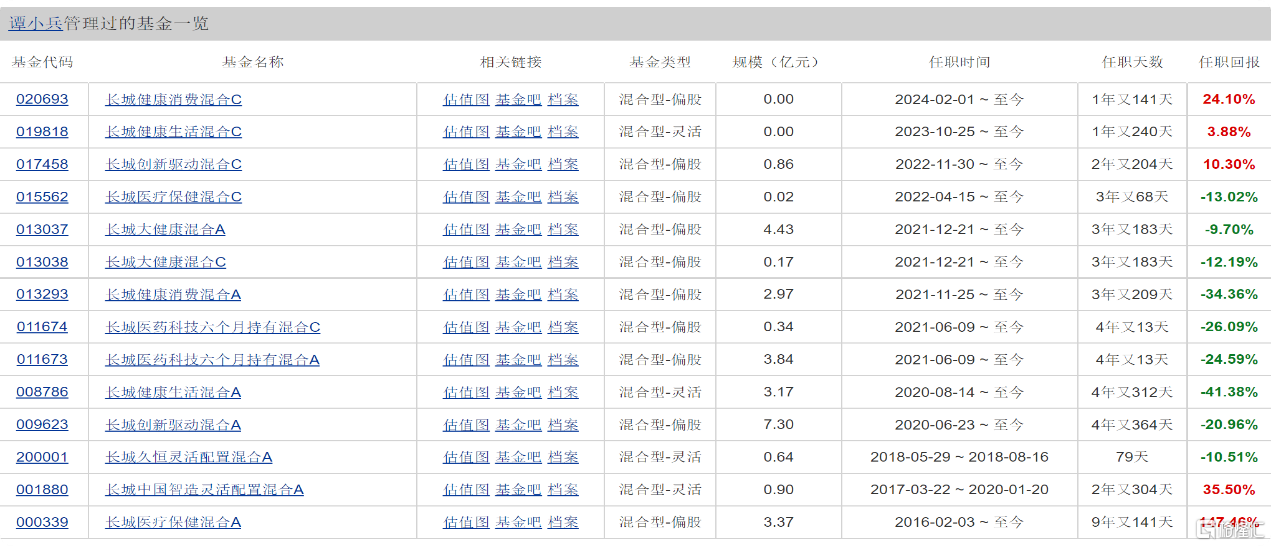Image resolution: width=1271 pixels, height=546 pixels.
Task: Open 估值图 for fund 020693
Action: click(x=467, y=99)
